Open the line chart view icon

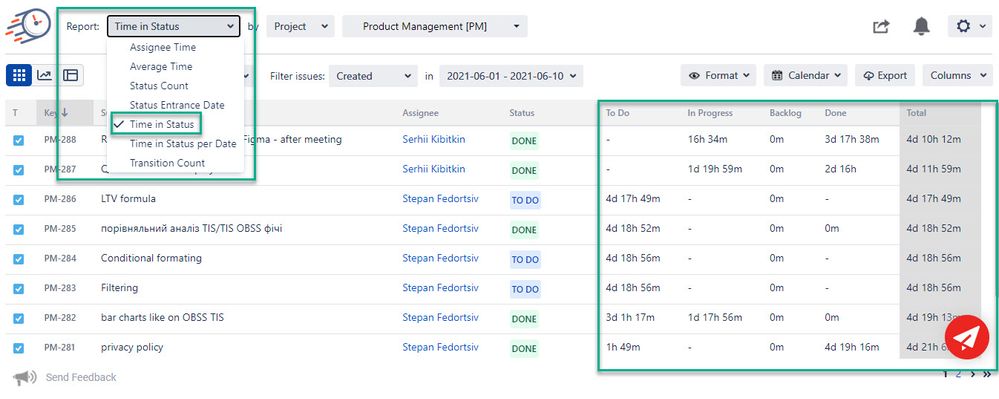[45, 75]
